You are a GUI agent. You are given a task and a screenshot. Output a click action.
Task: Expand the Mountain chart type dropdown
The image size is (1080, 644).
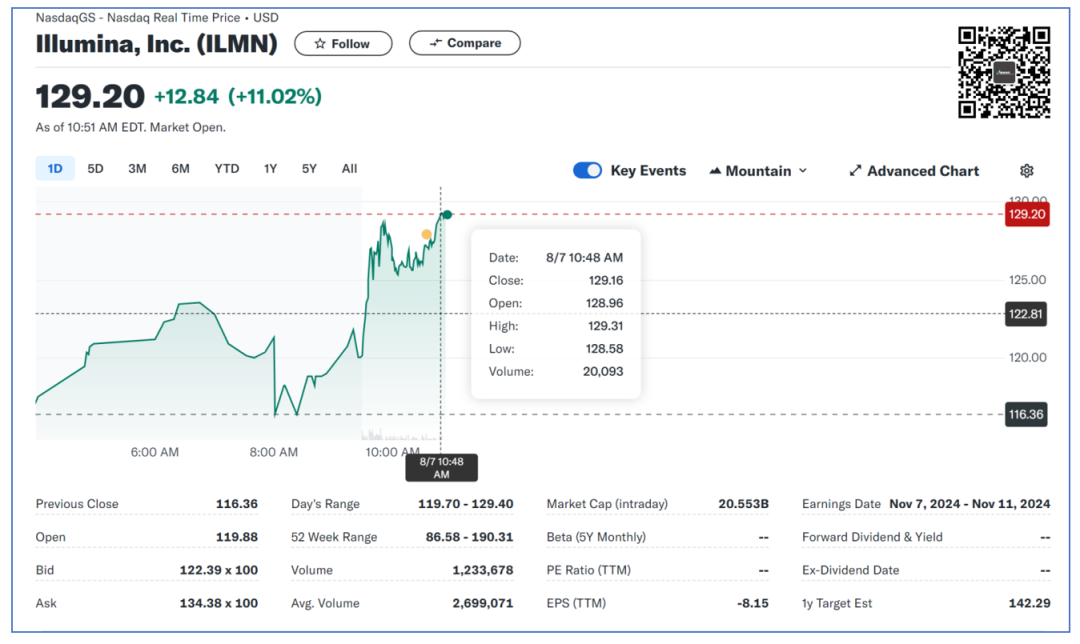pyautogui.click(x=757, y=171)
